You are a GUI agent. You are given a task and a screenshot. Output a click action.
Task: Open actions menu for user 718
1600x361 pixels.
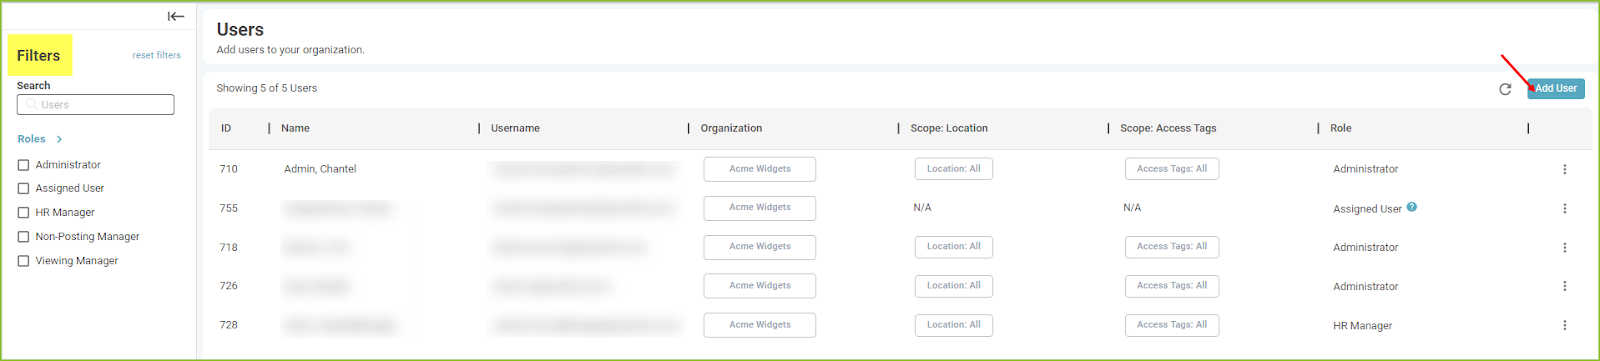[1565, 247]
